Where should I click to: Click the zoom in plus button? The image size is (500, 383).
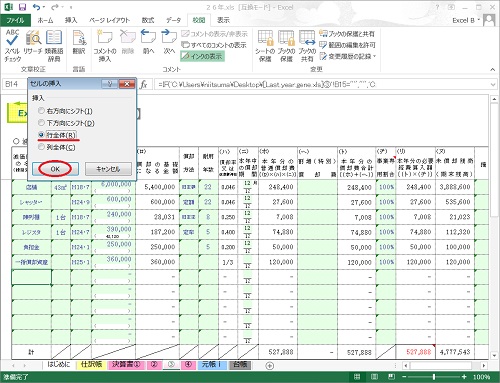point(464,377)
